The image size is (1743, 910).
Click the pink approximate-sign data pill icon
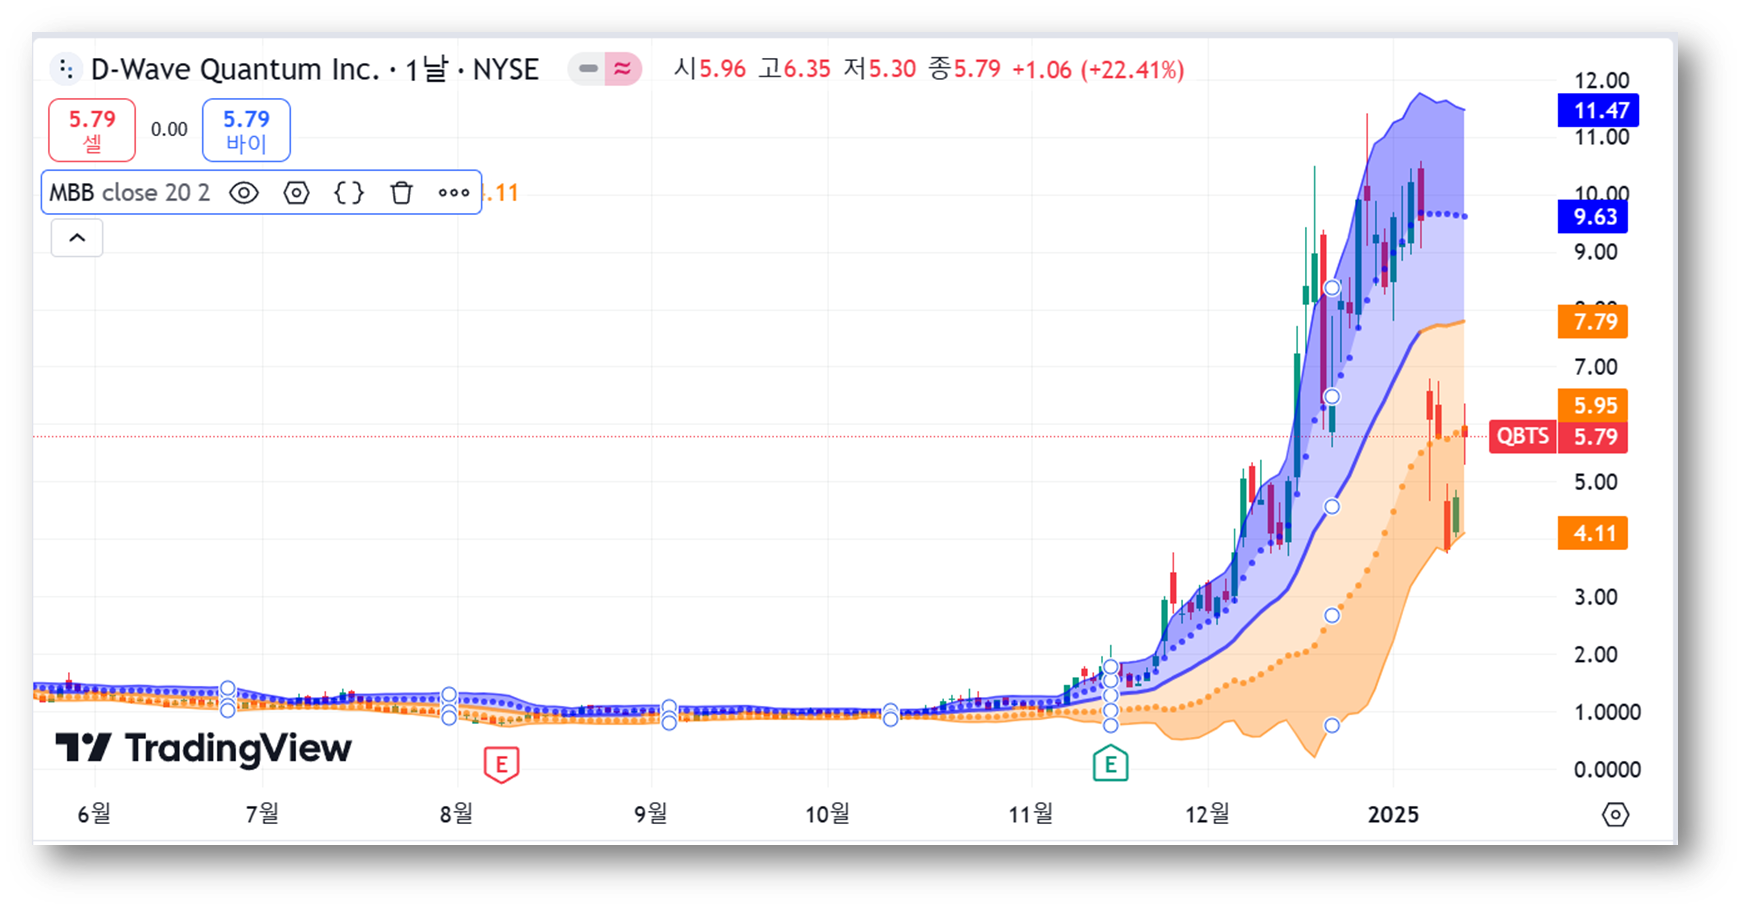click(x=622, y=69)
